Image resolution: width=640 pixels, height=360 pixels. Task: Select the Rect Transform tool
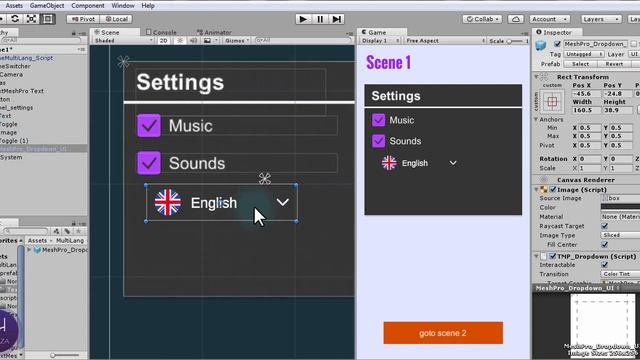pos(48,19)
